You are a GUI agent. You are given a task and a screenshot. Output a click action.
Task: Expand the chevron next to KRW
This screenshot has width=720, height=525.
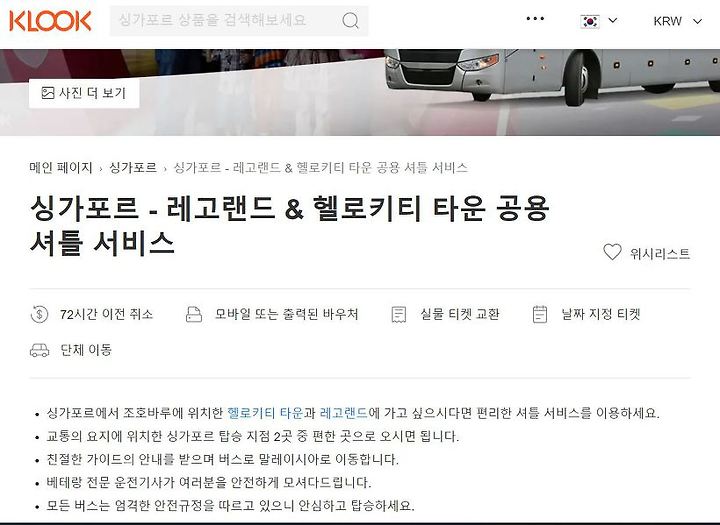tap(698, 21)
